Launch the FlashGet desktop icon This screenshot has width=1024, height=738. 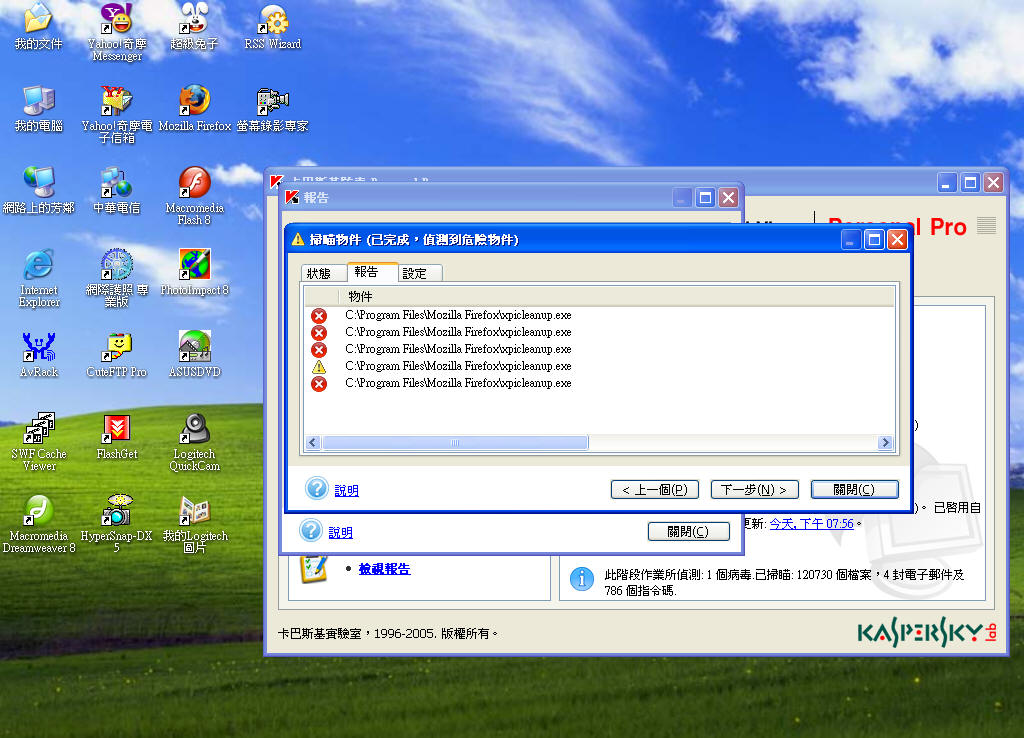click(x=117, y=430)
